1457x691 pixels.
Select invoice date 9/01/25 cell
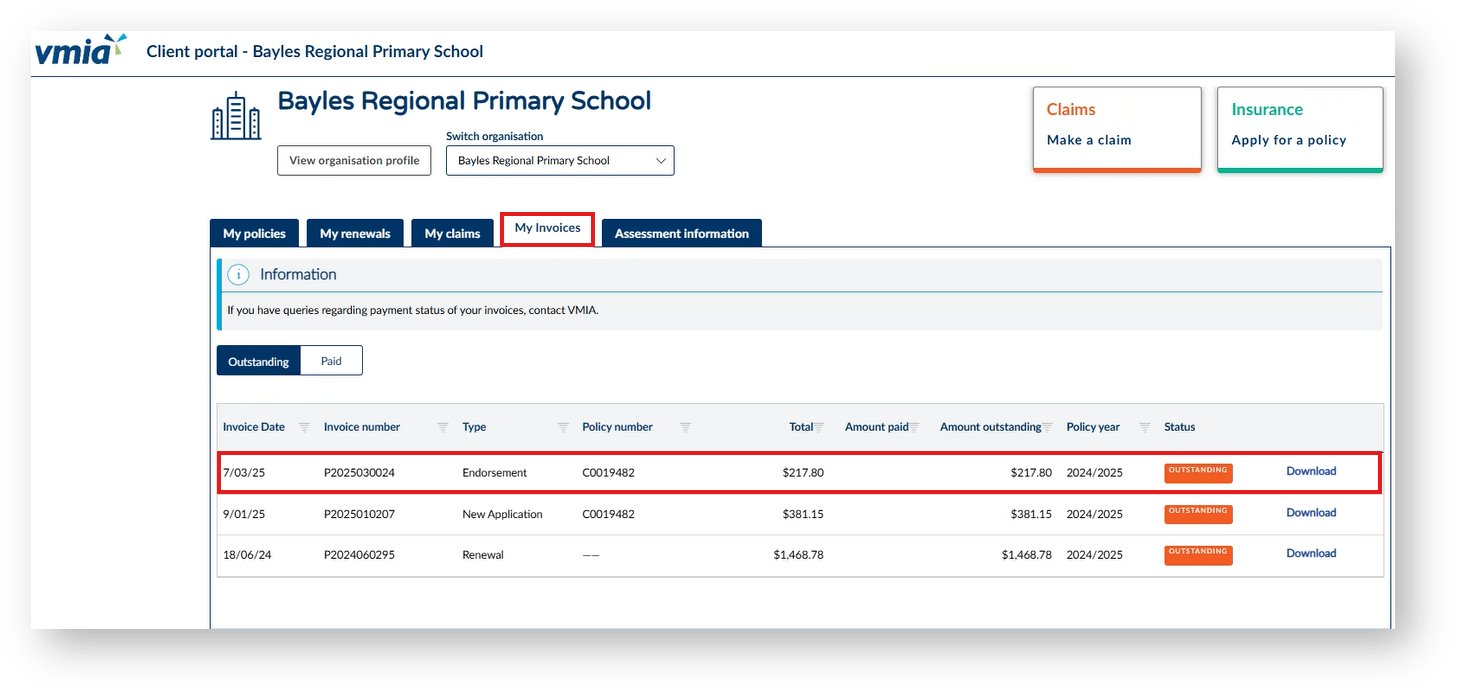tap(244, 515)
